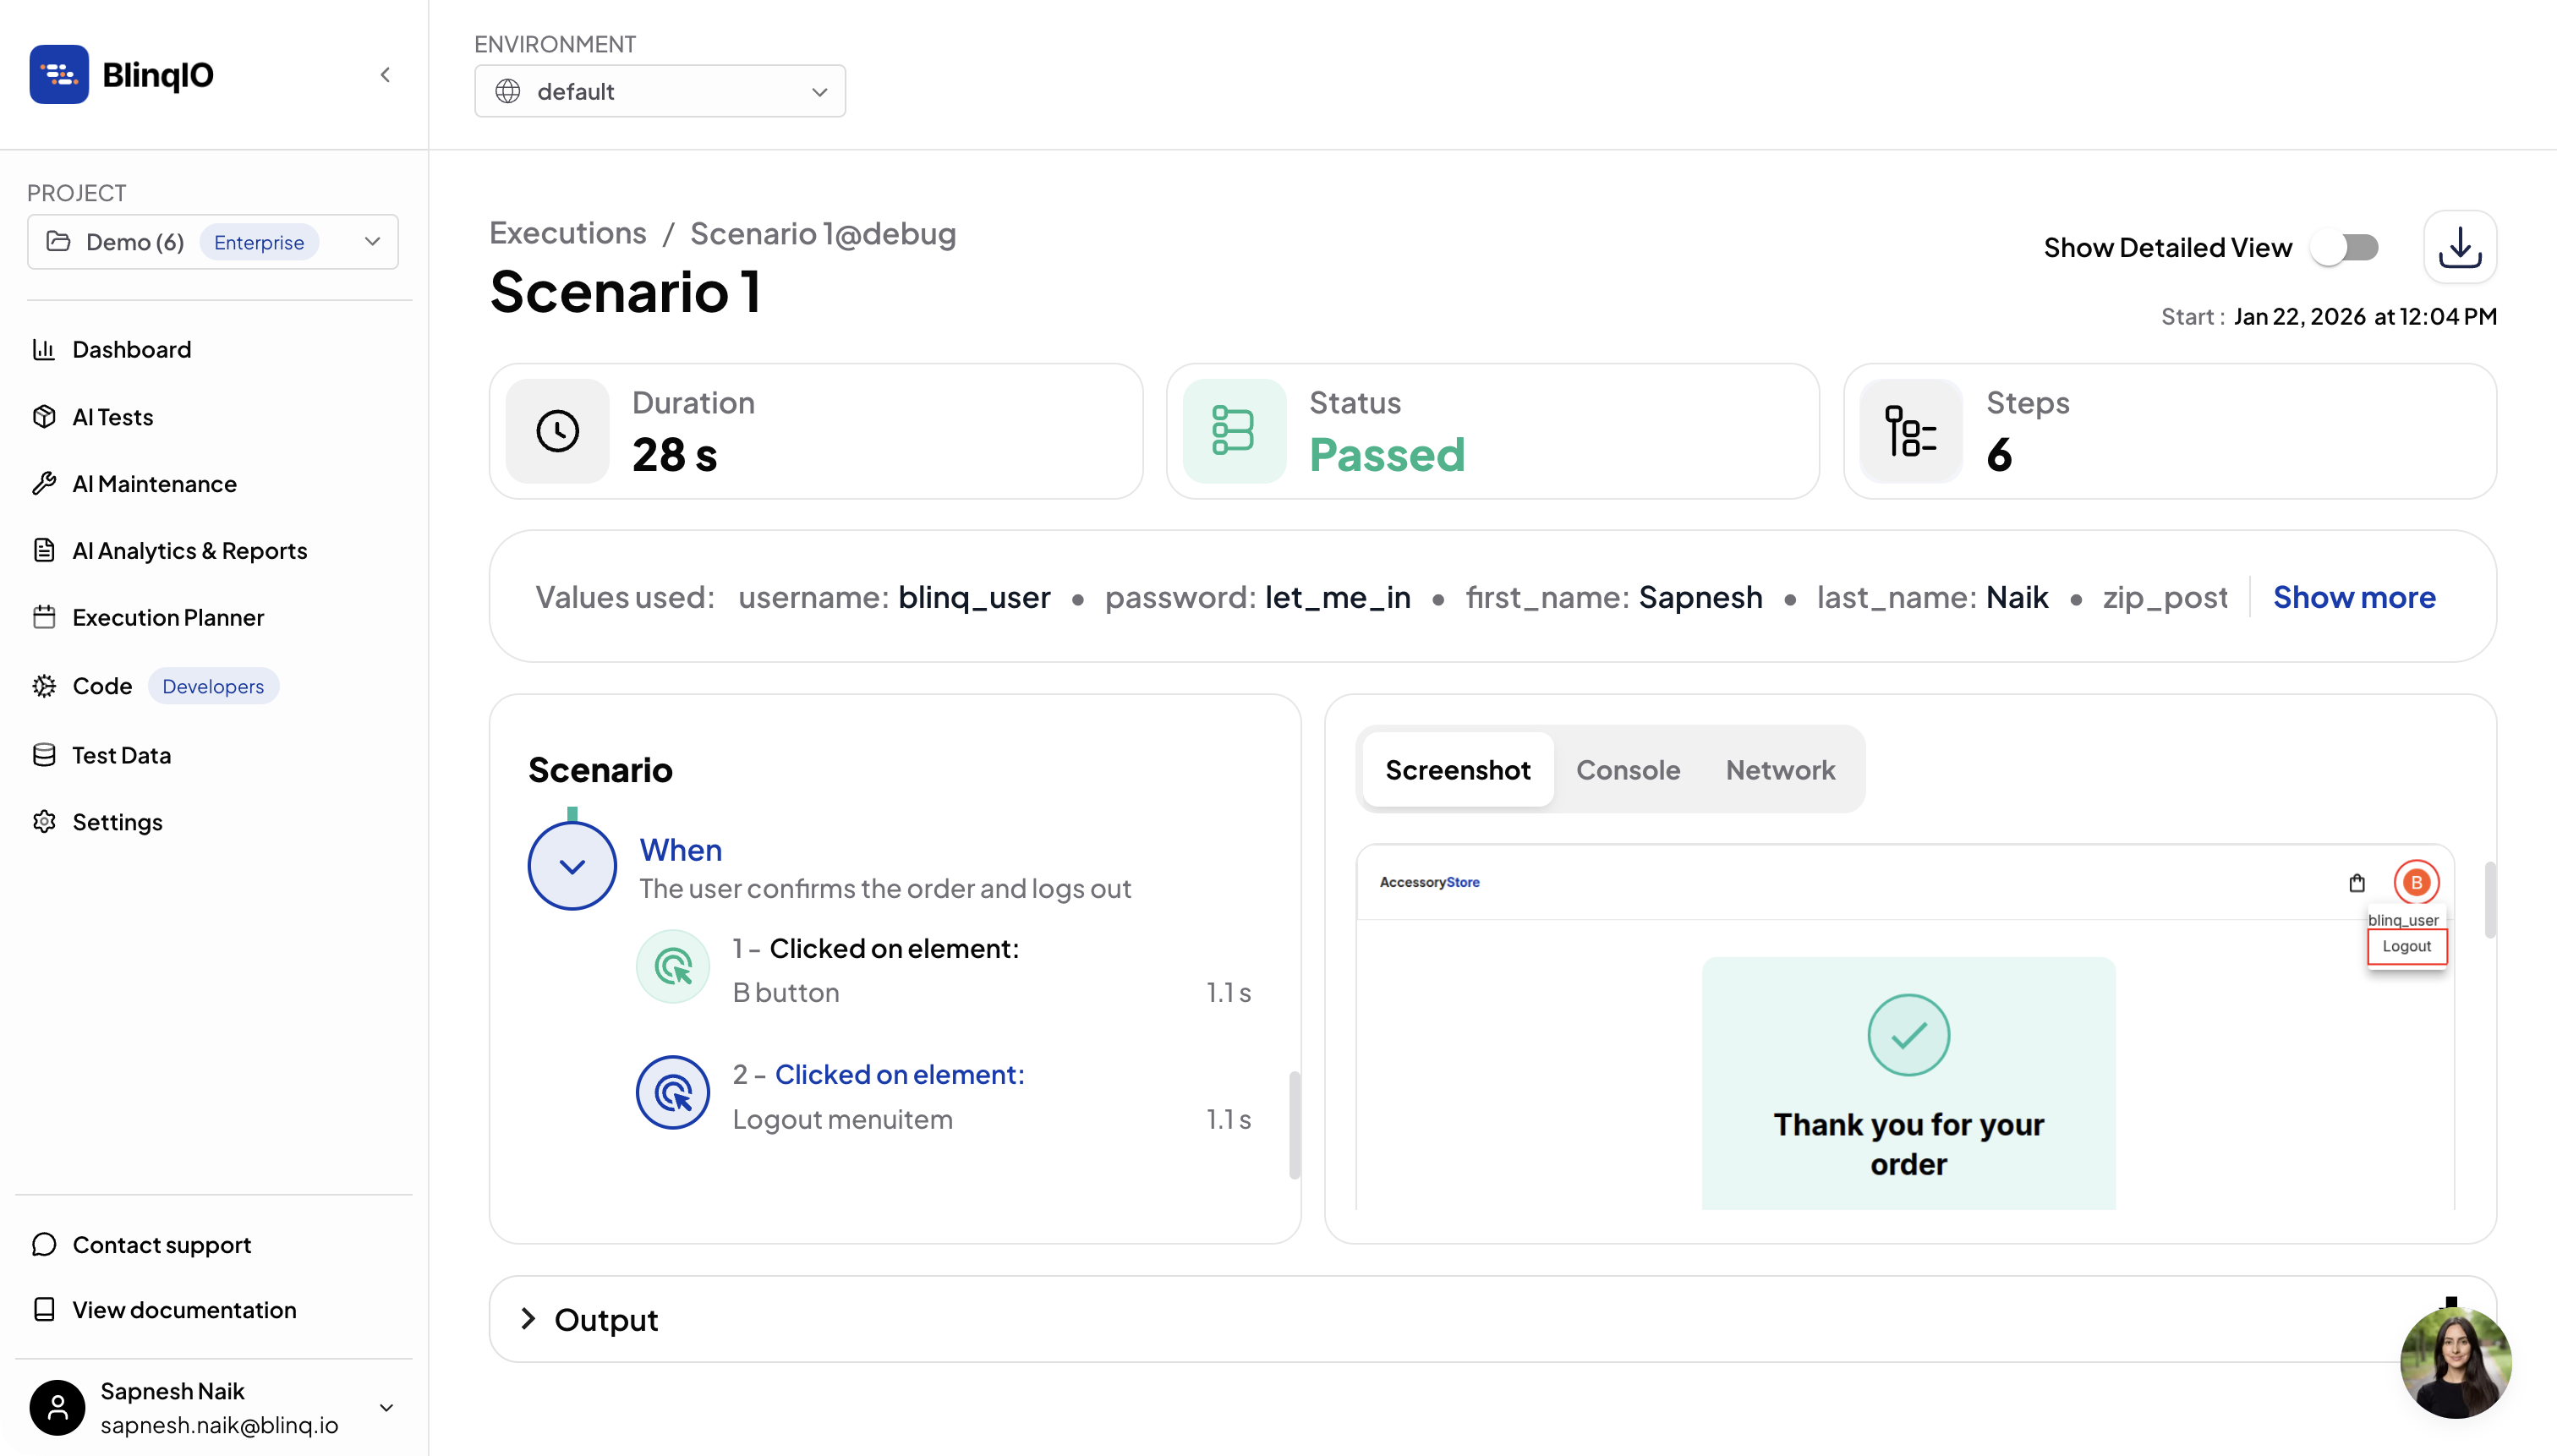Image resolution: width=2557 pixels, height=1456 pixels.
Task: Click Show more values link
Action: pyautogui.click(x=2353, y=597)
